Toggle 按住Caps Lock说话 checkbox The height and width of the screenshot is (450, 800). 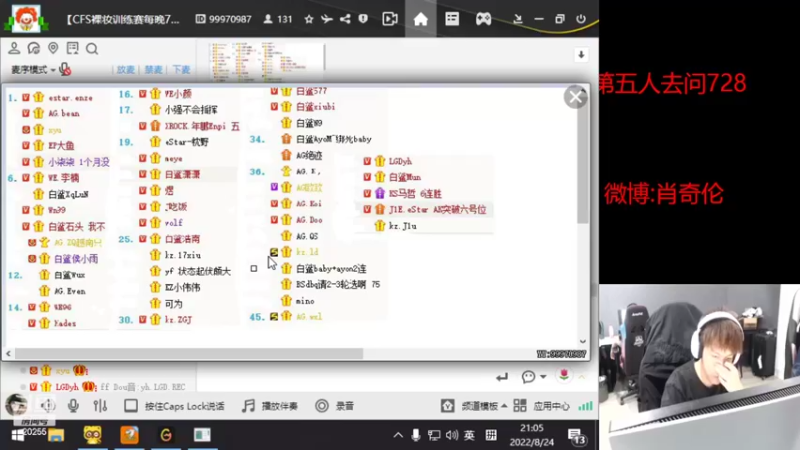coord(131,406)
